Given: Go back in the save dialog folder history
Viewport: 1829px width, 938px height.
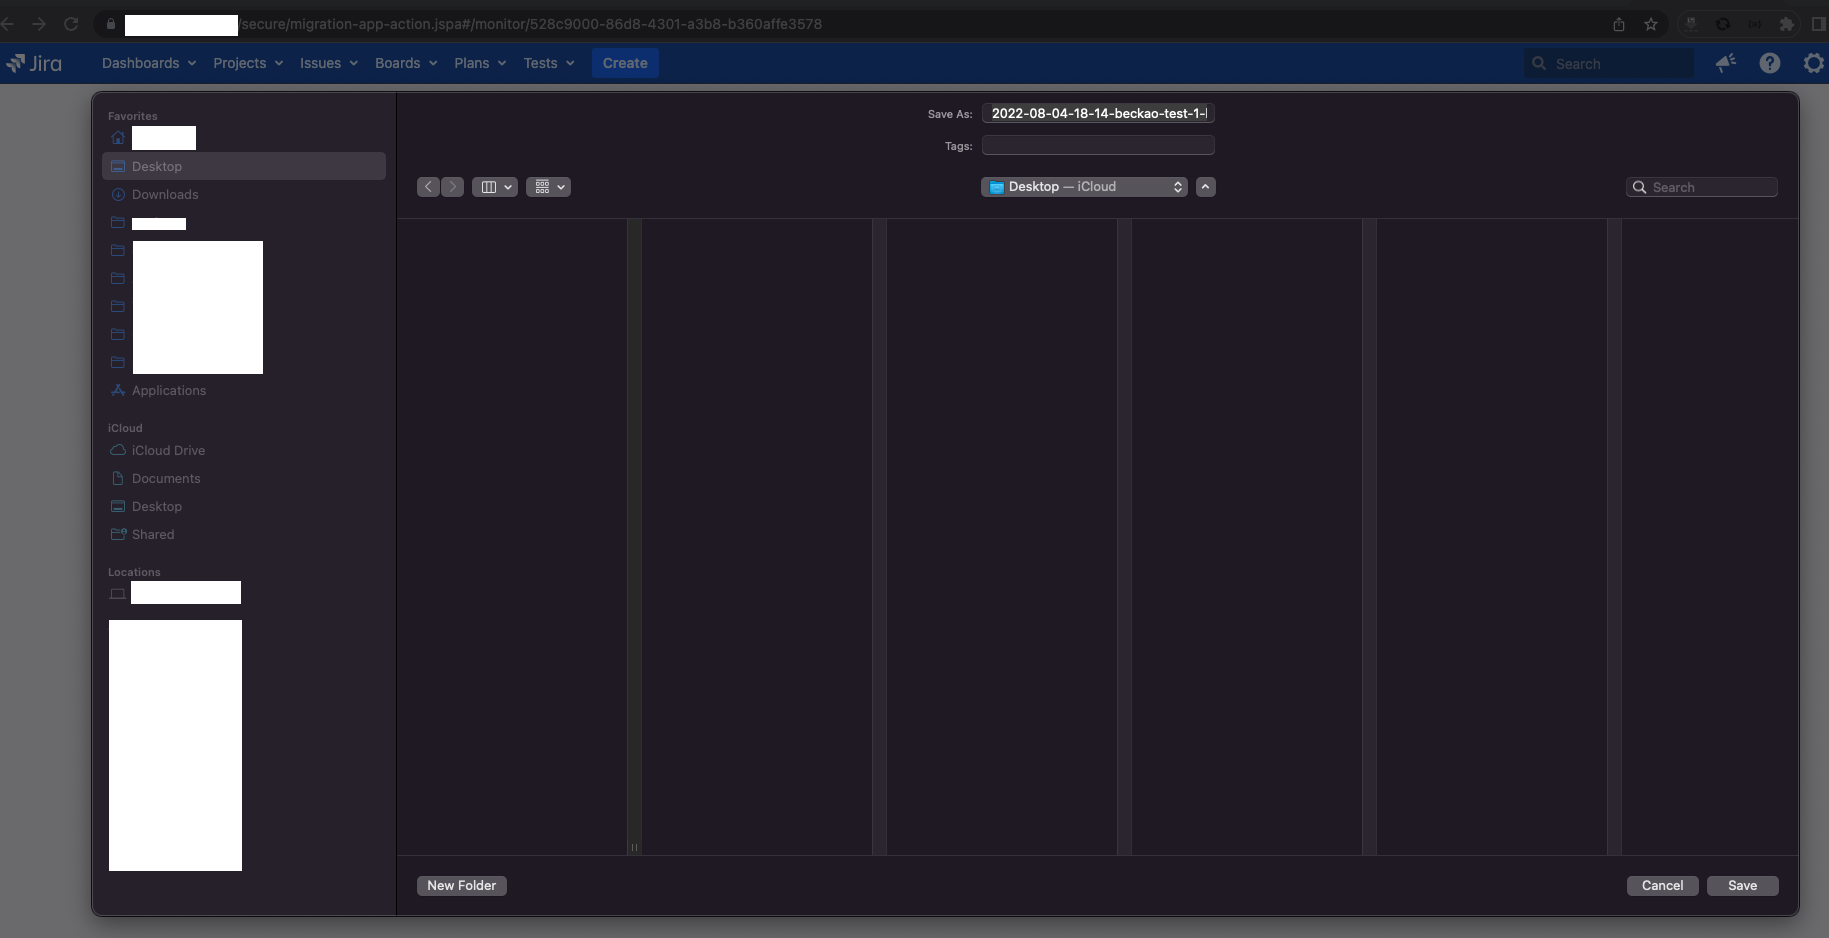Looking at the screenshot, I should [x=428, y=187].
